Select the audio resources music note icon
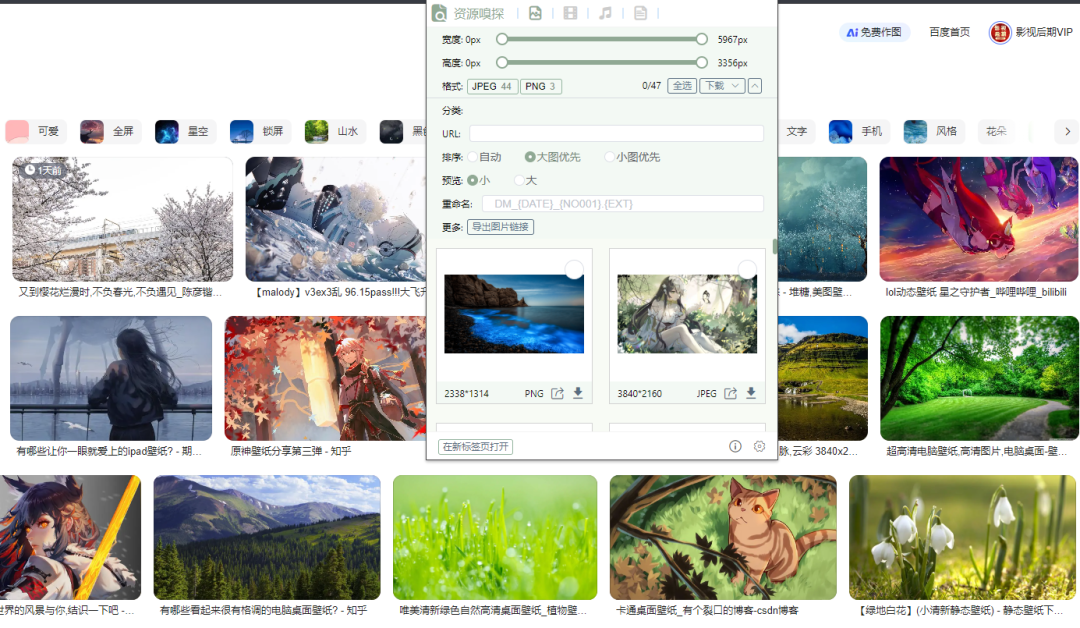Image resolution: width=1080 pixels, height=628 pixels. (x=605, y=13)
